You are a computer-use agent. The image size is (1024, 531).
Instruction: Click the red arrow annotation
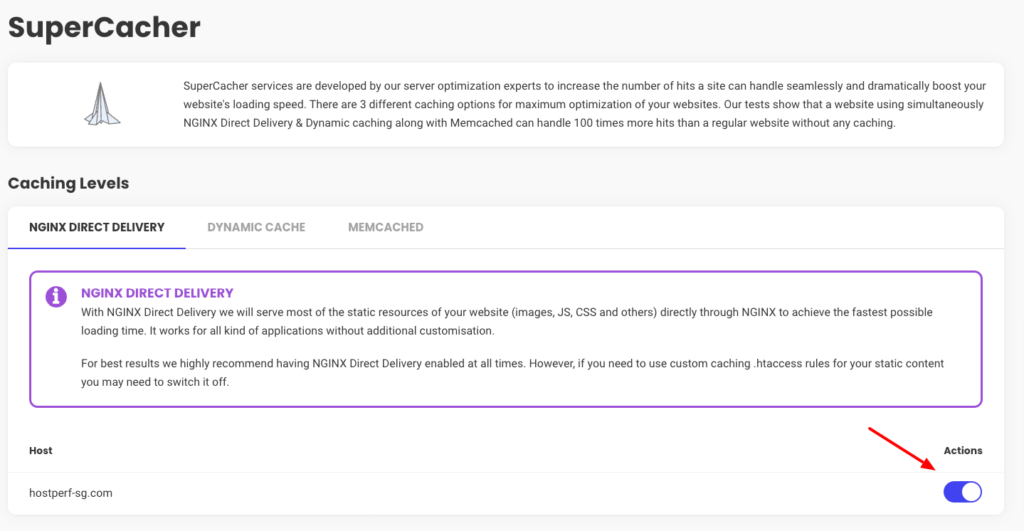tap(901, 448)
